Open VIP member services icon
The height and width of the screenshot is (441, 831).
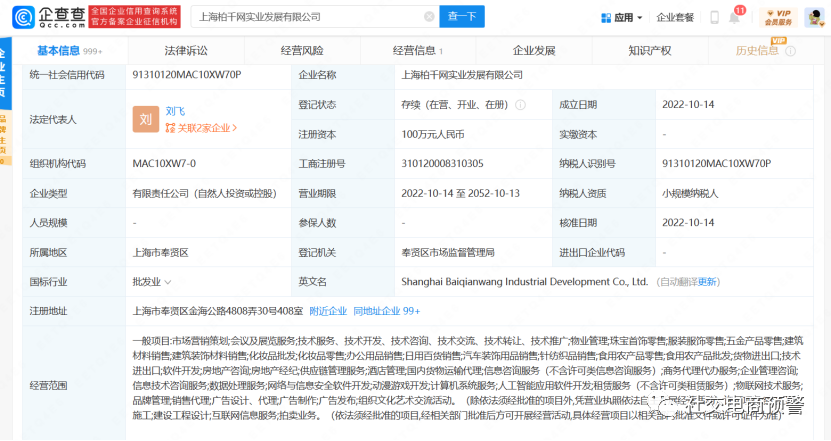(778, 17)
